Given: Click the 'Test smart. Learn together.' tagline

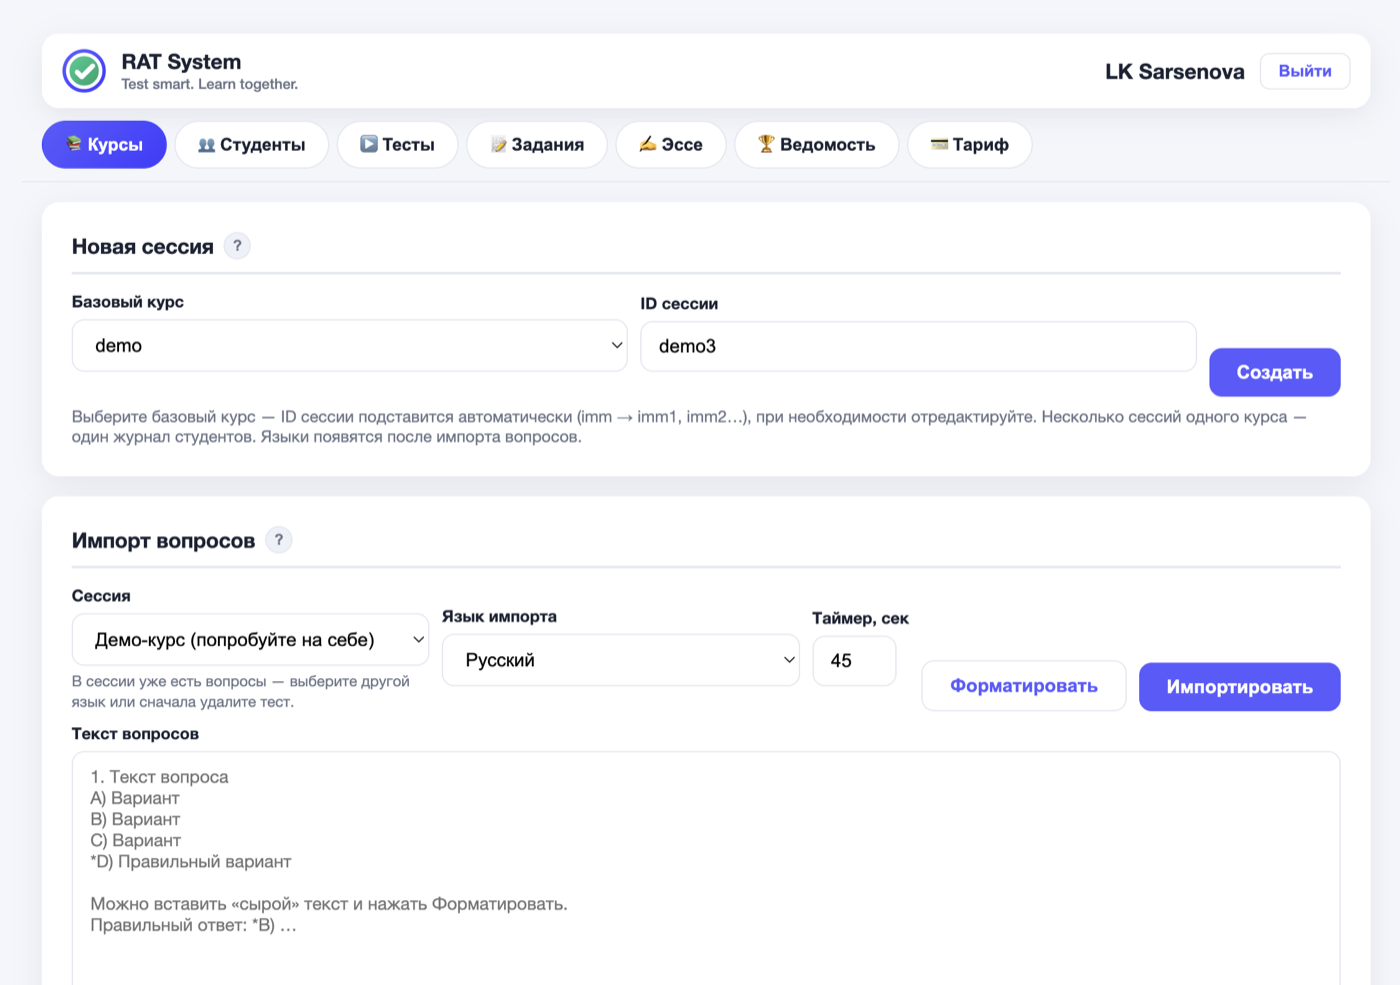Looking at the screenshot, I should pyautogui.click(x=210, y=84).
